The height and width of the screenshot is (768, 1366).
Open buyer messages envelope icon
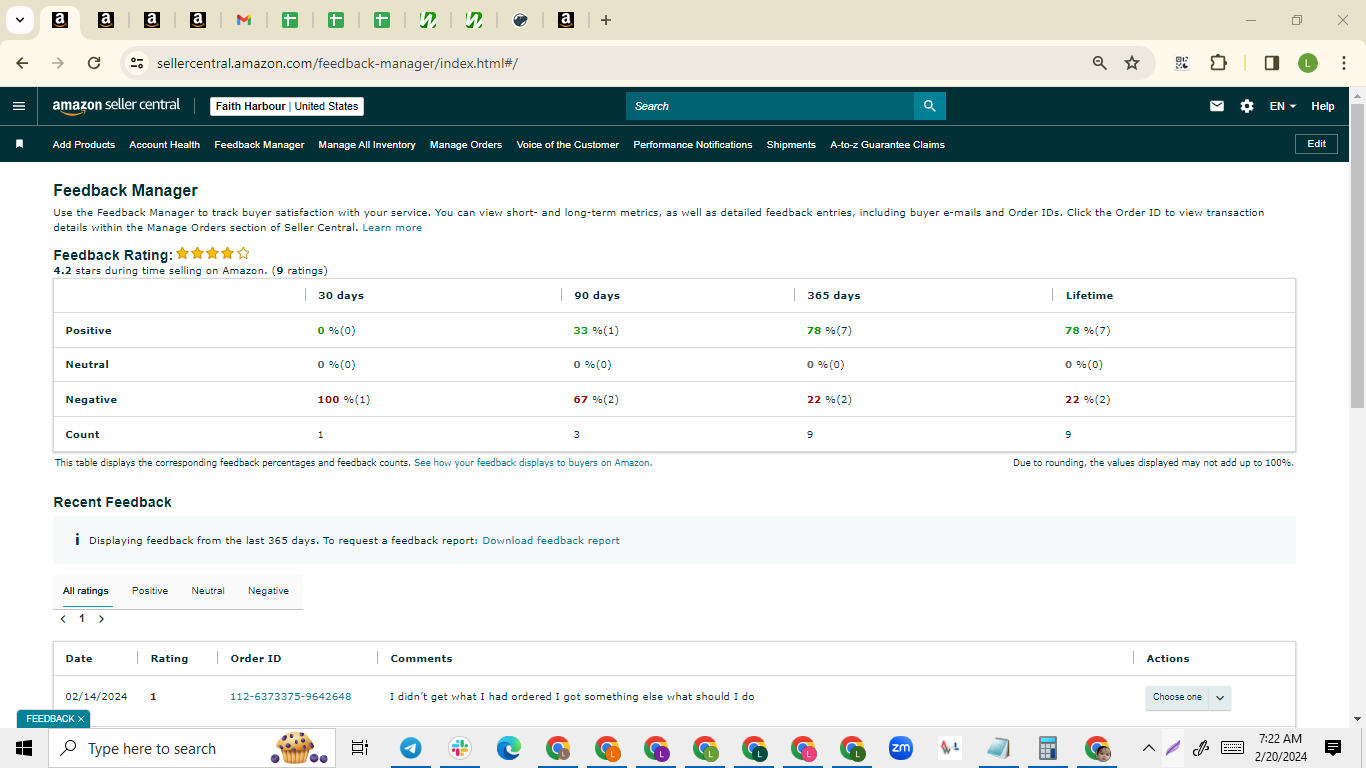tap(1217, 106)
